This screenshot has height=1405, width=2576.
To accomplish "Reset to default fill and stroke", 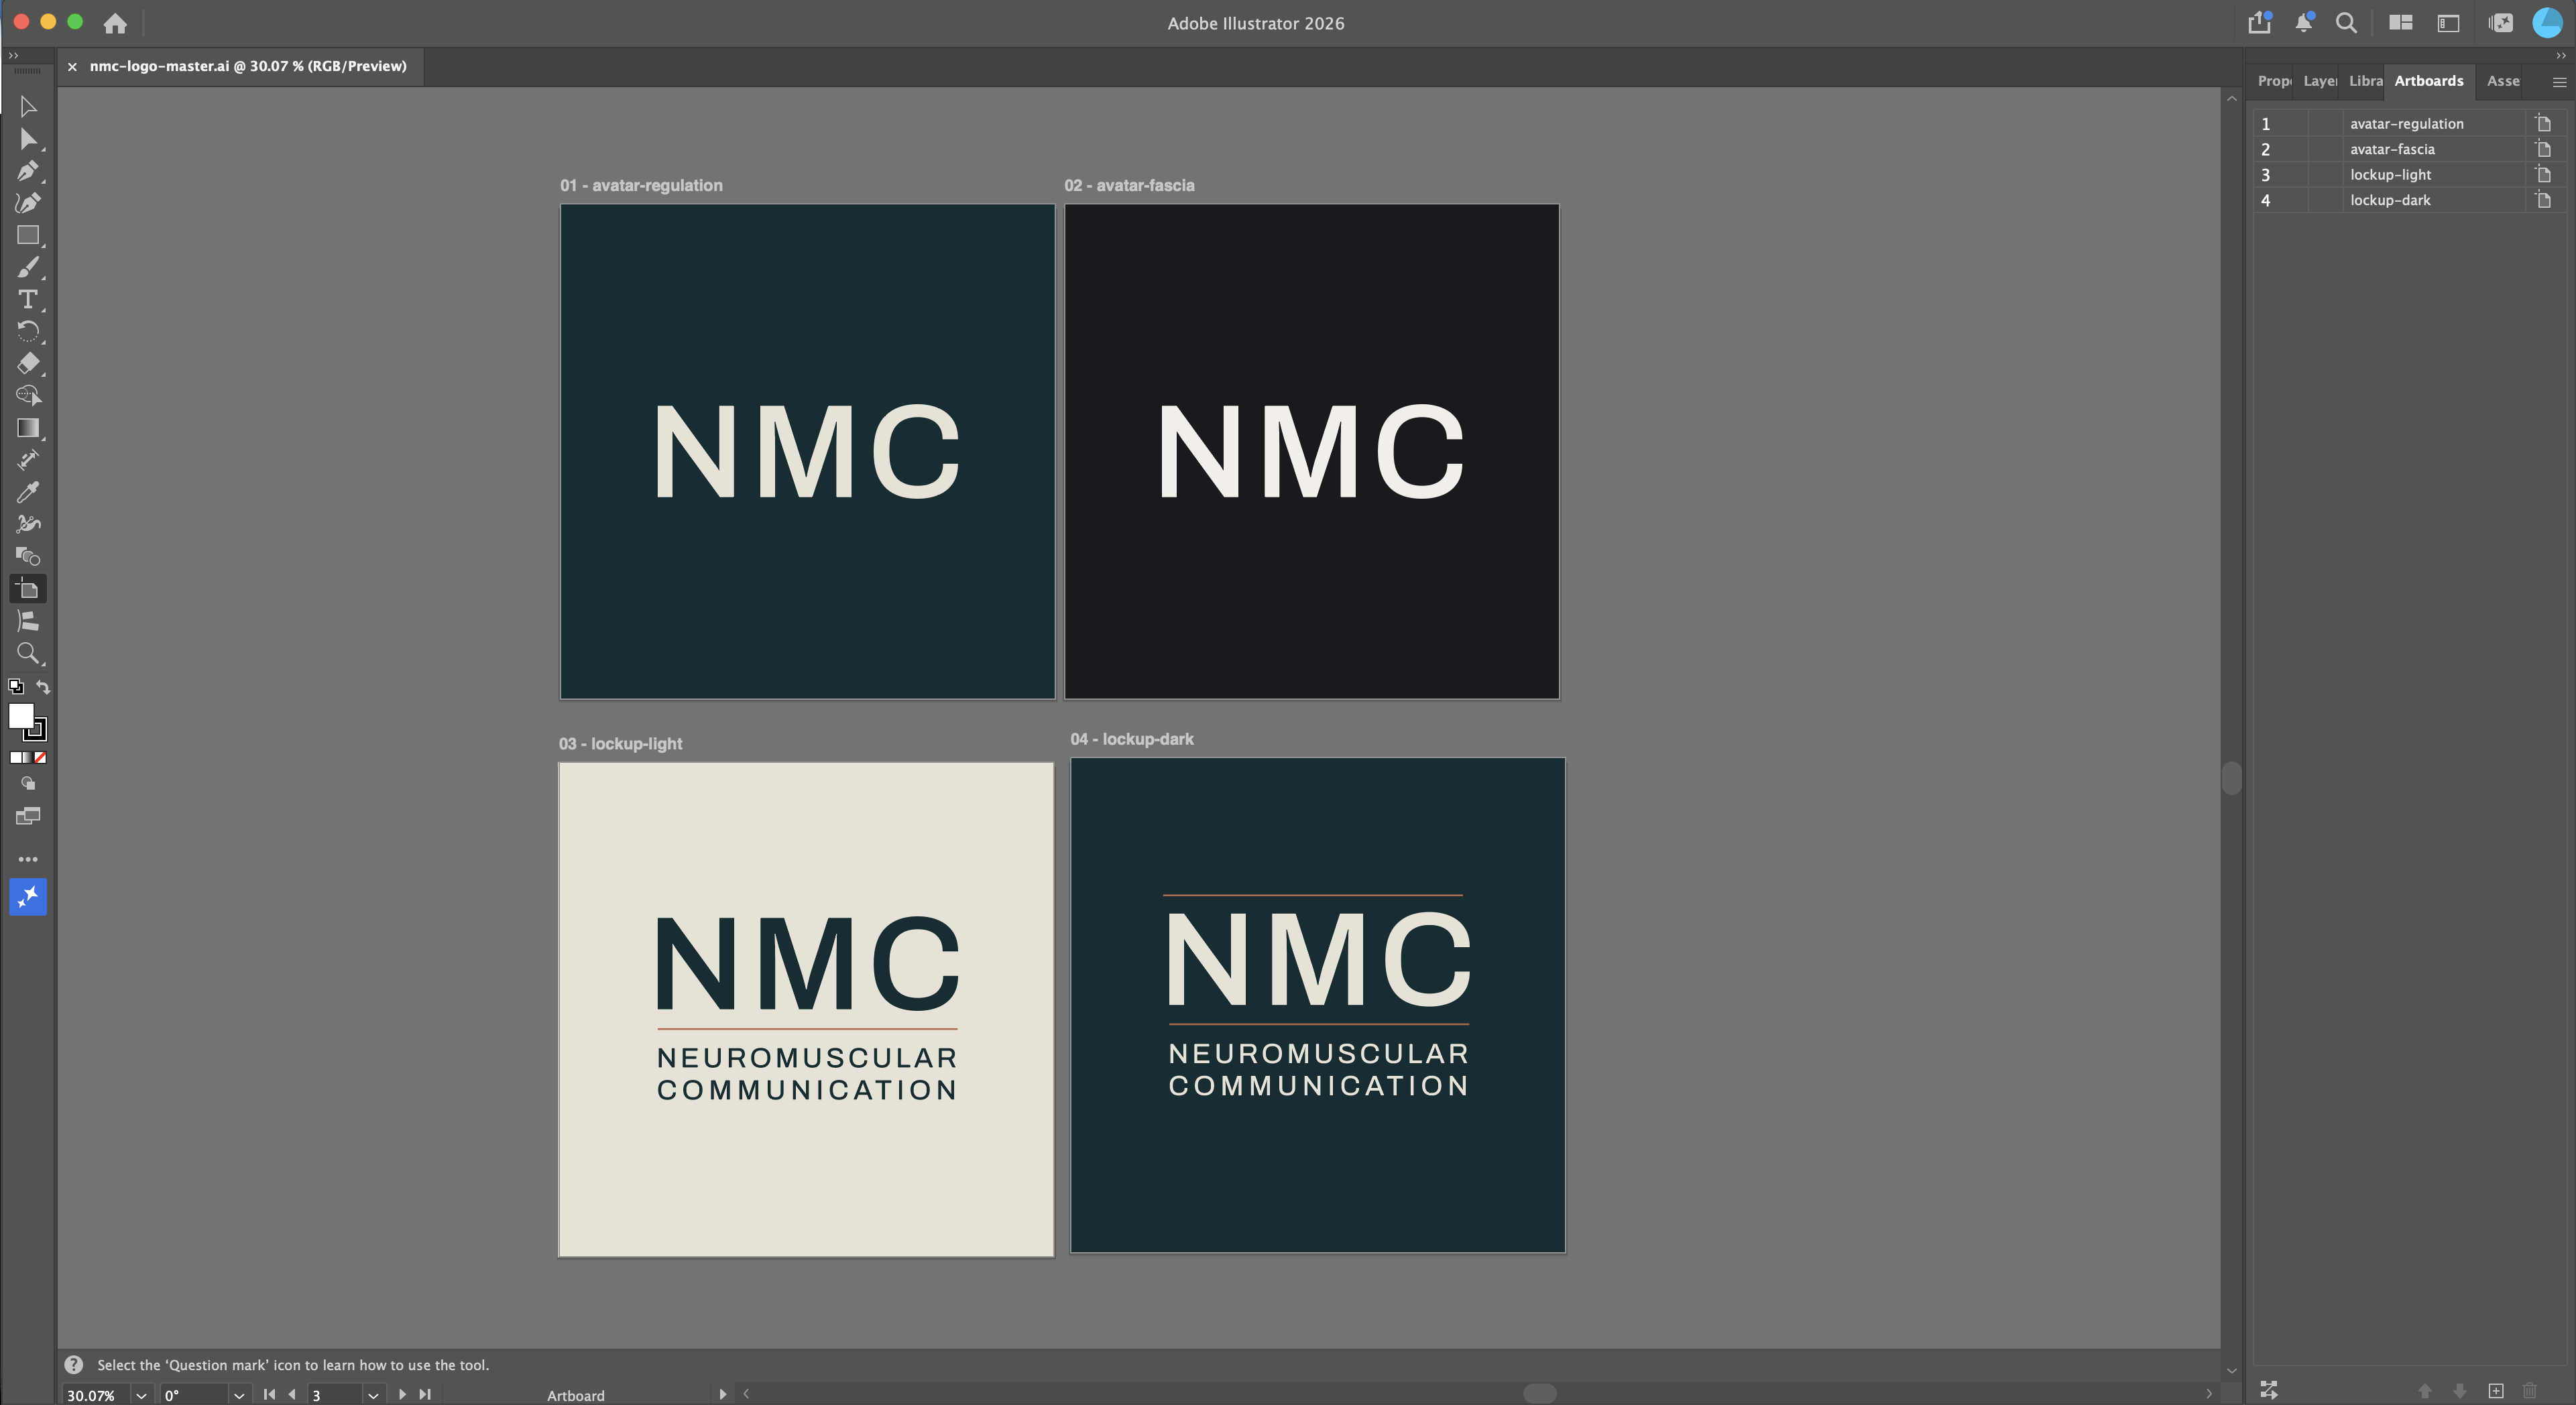I will tap(15, 686).
